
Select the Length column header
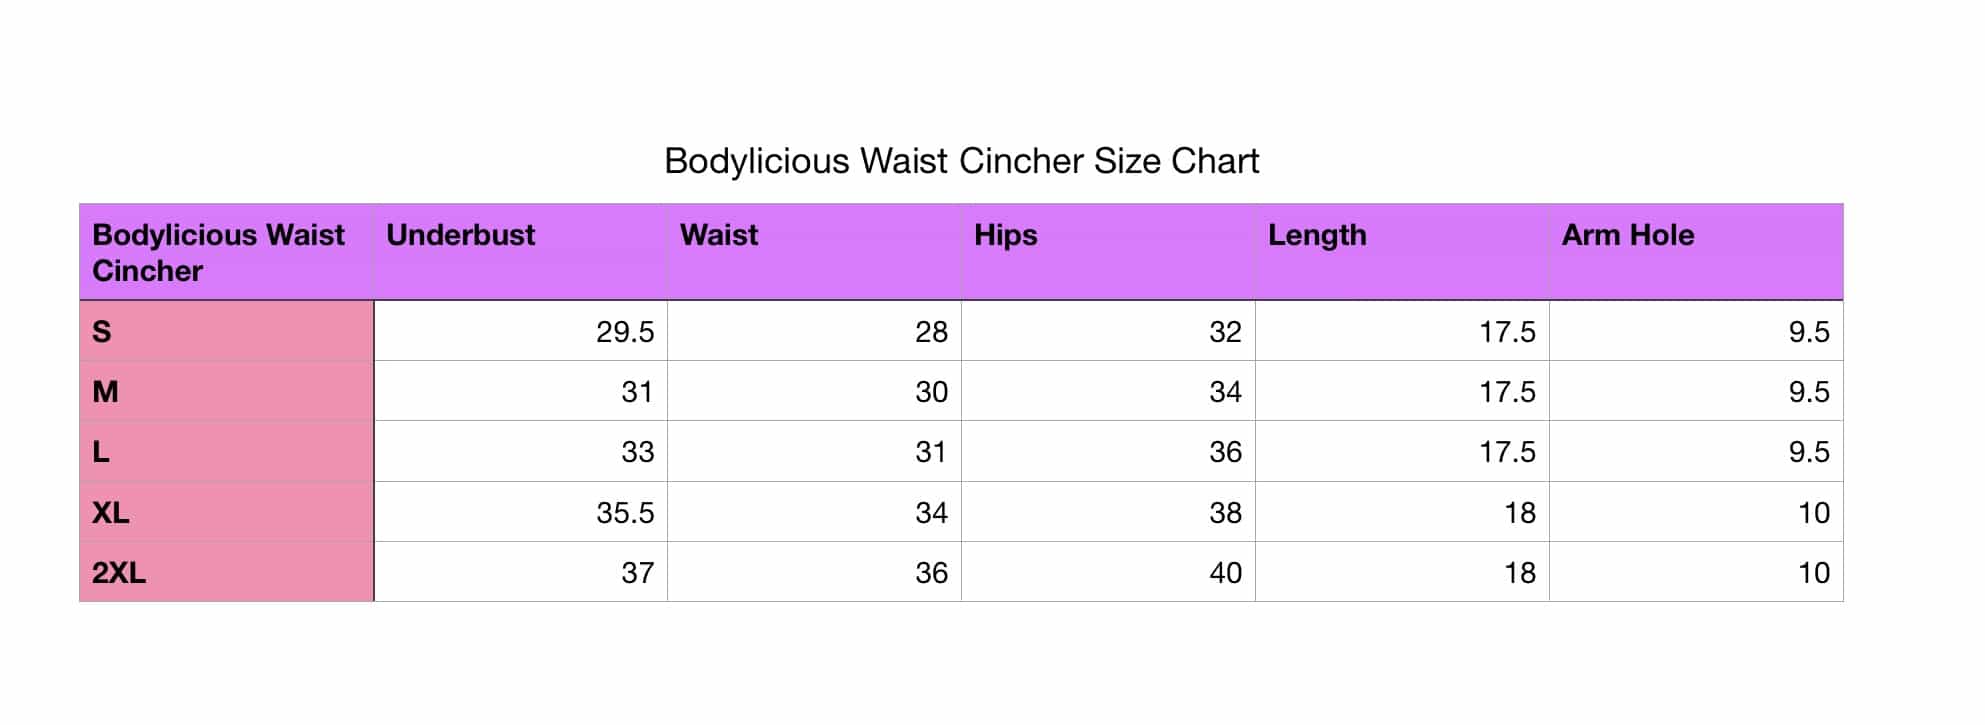[x=1402, y=252]
